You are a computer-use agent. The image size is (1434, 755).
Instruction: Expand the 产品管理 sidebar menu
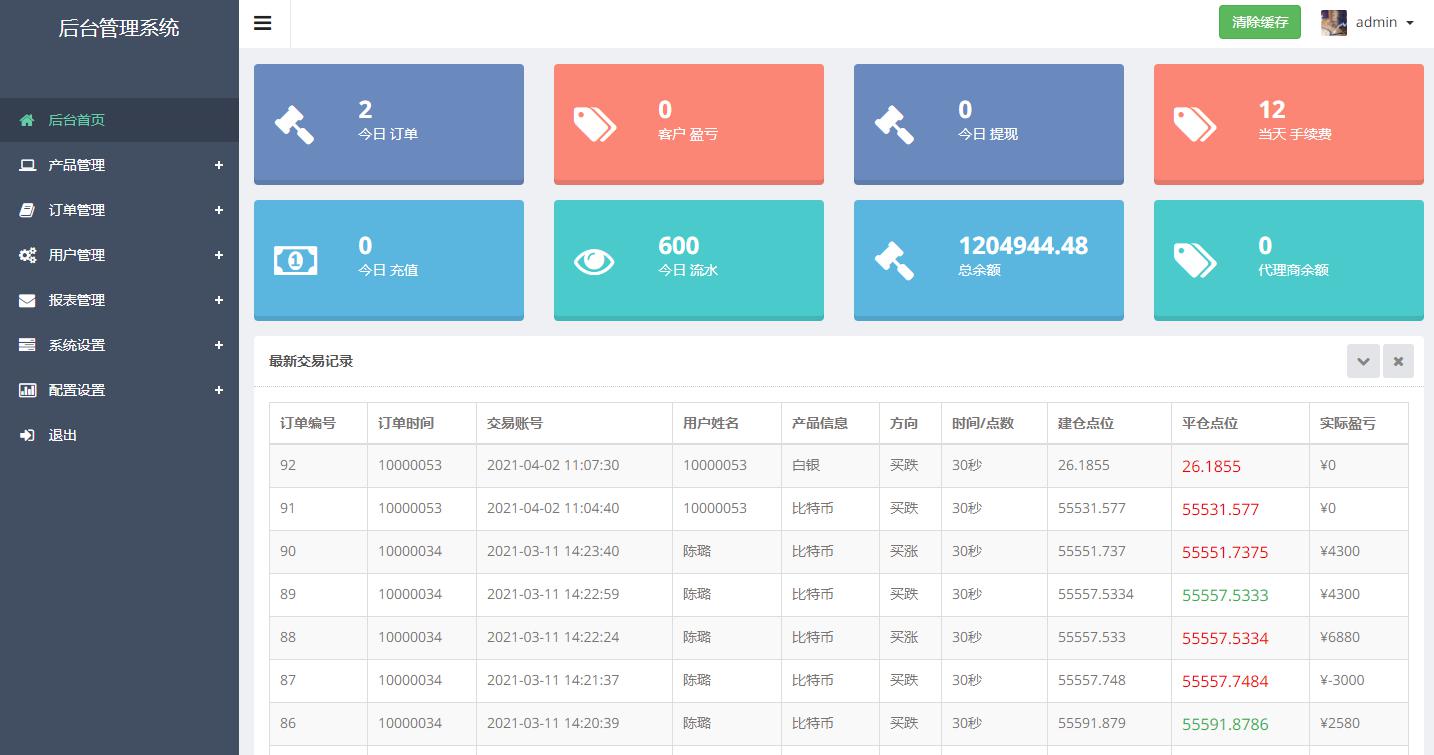point(219,165)
